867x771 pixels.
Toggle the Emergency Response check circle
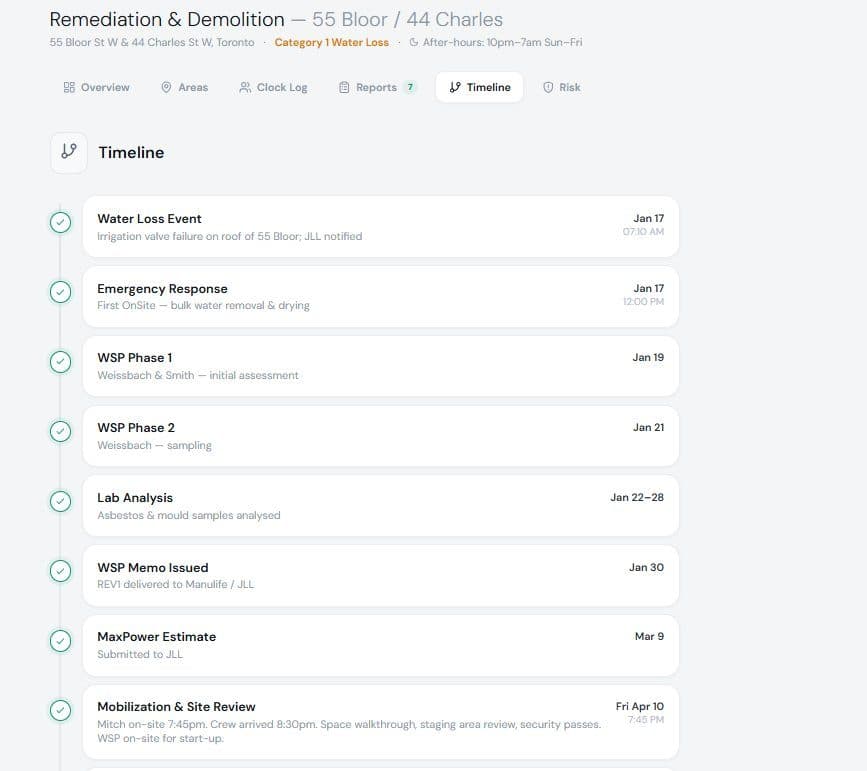pyautogui.click(x=60, y=292)
